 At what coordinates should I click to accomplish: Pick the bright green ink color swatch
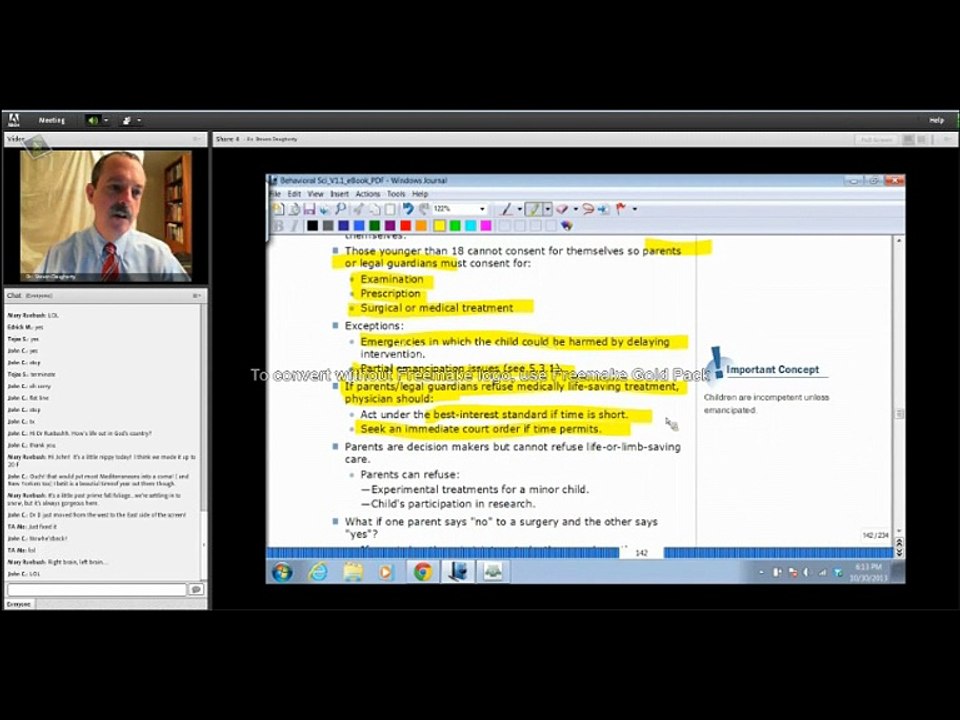455,226
